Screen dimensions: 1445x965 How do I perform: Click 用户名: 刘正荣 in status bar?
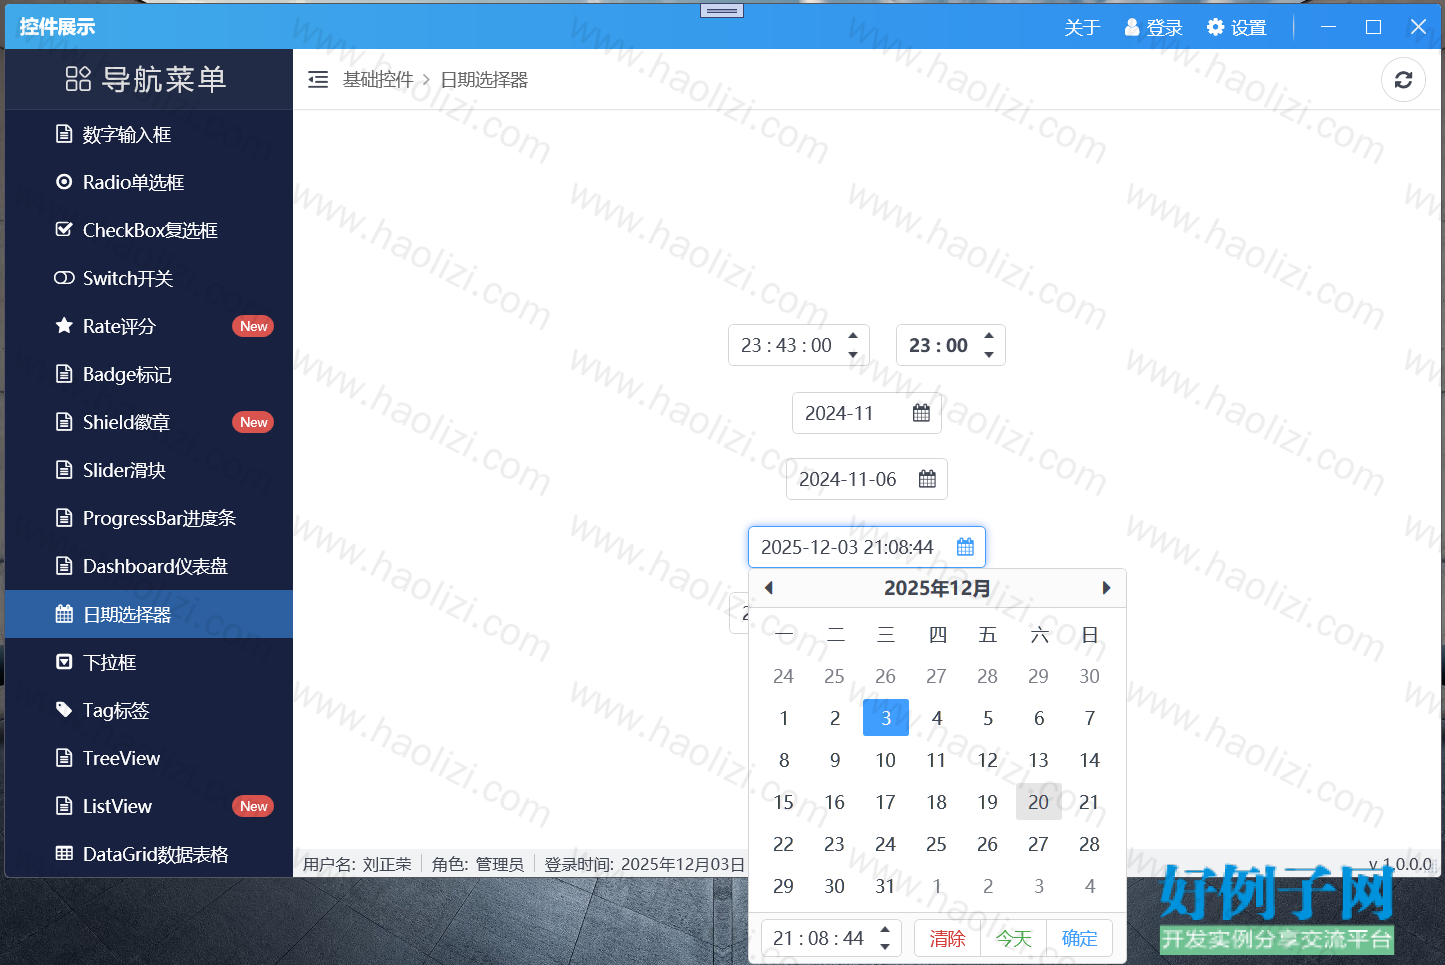click(x=357, y=864)
